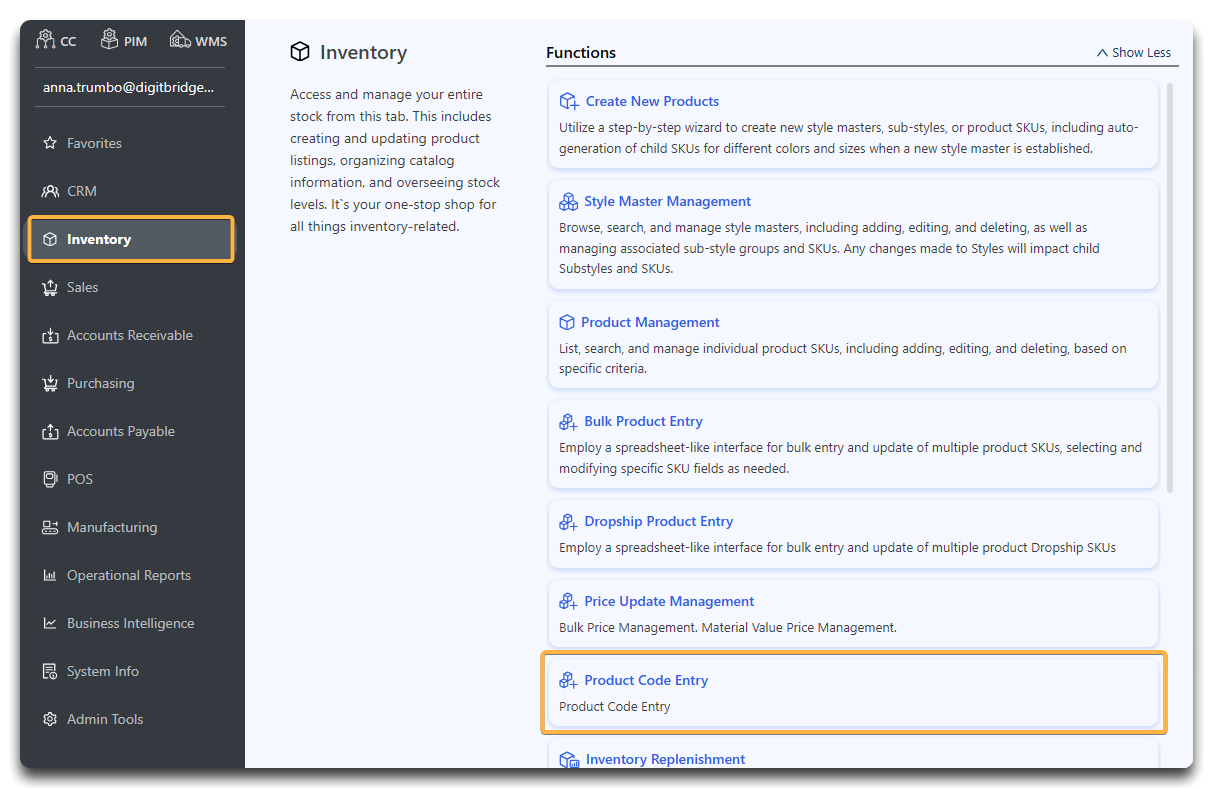Click the Product Code Entry link

coord(646,680)
